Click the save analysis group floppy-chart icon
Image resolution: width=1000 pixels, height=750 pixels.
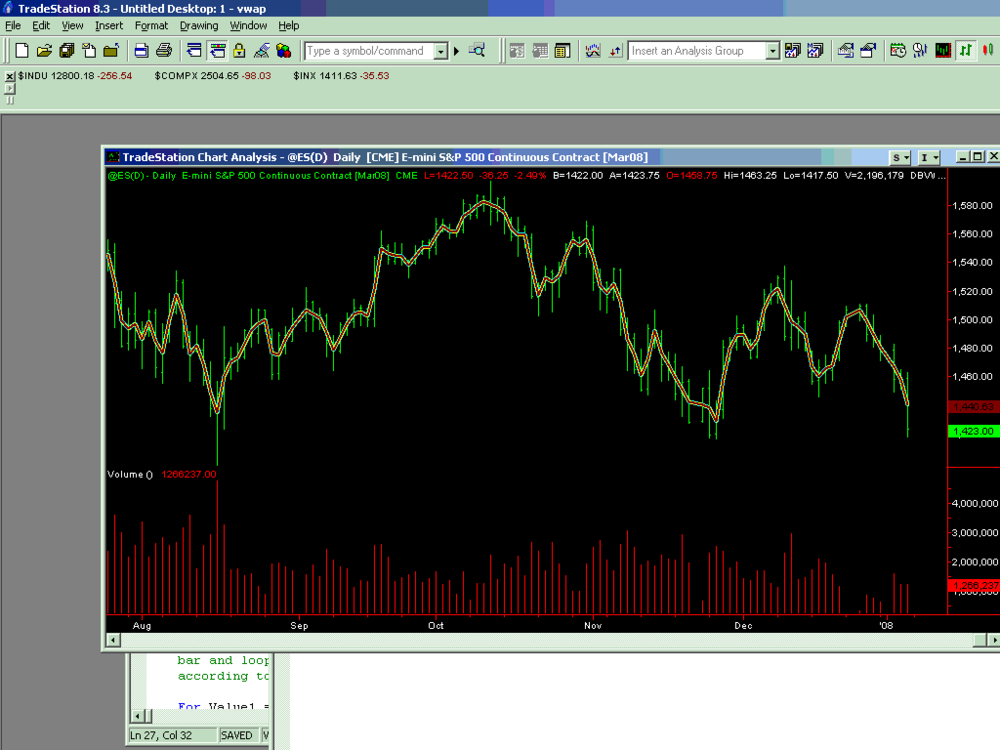[793, 51]
